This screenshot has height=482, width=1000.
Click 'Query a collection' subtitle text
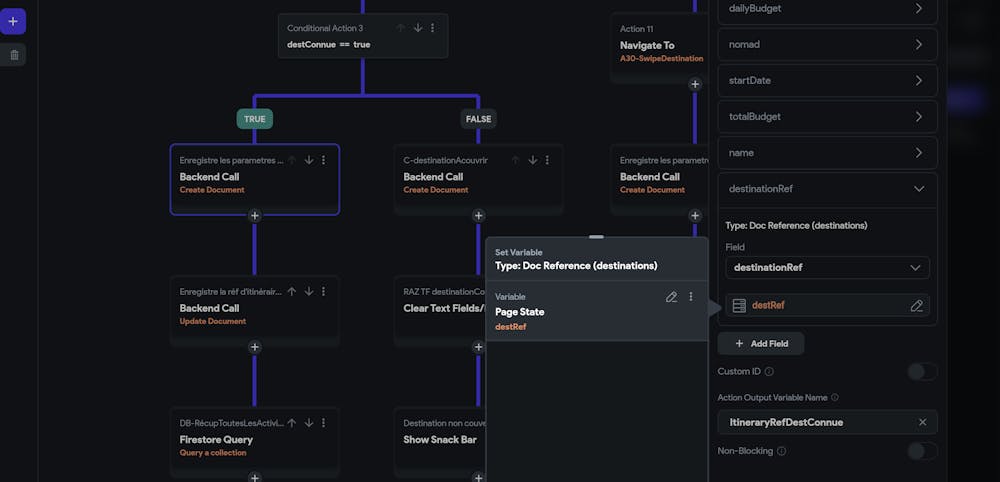(213, 453)
